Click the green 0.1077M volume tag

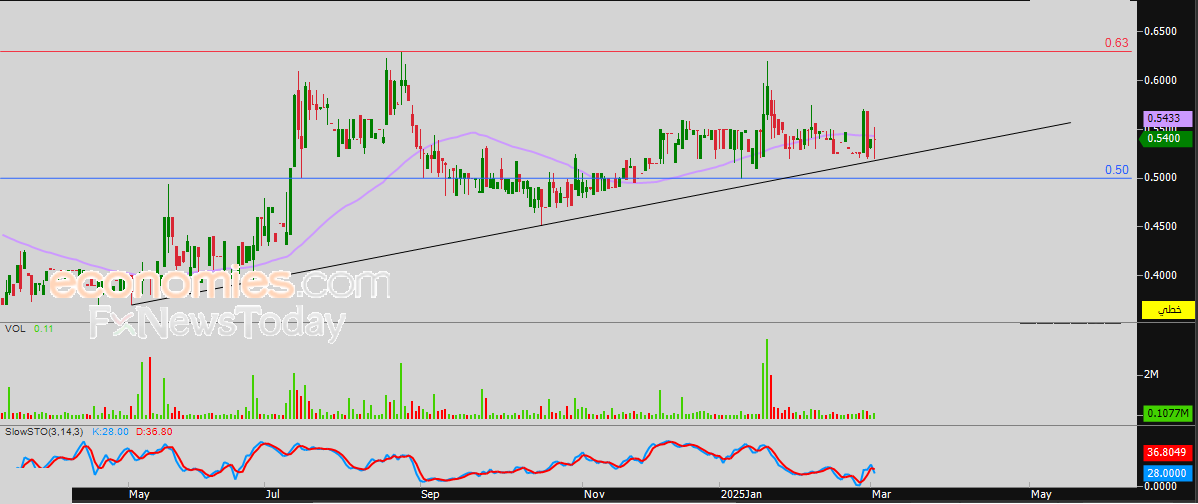[1166, 413]
